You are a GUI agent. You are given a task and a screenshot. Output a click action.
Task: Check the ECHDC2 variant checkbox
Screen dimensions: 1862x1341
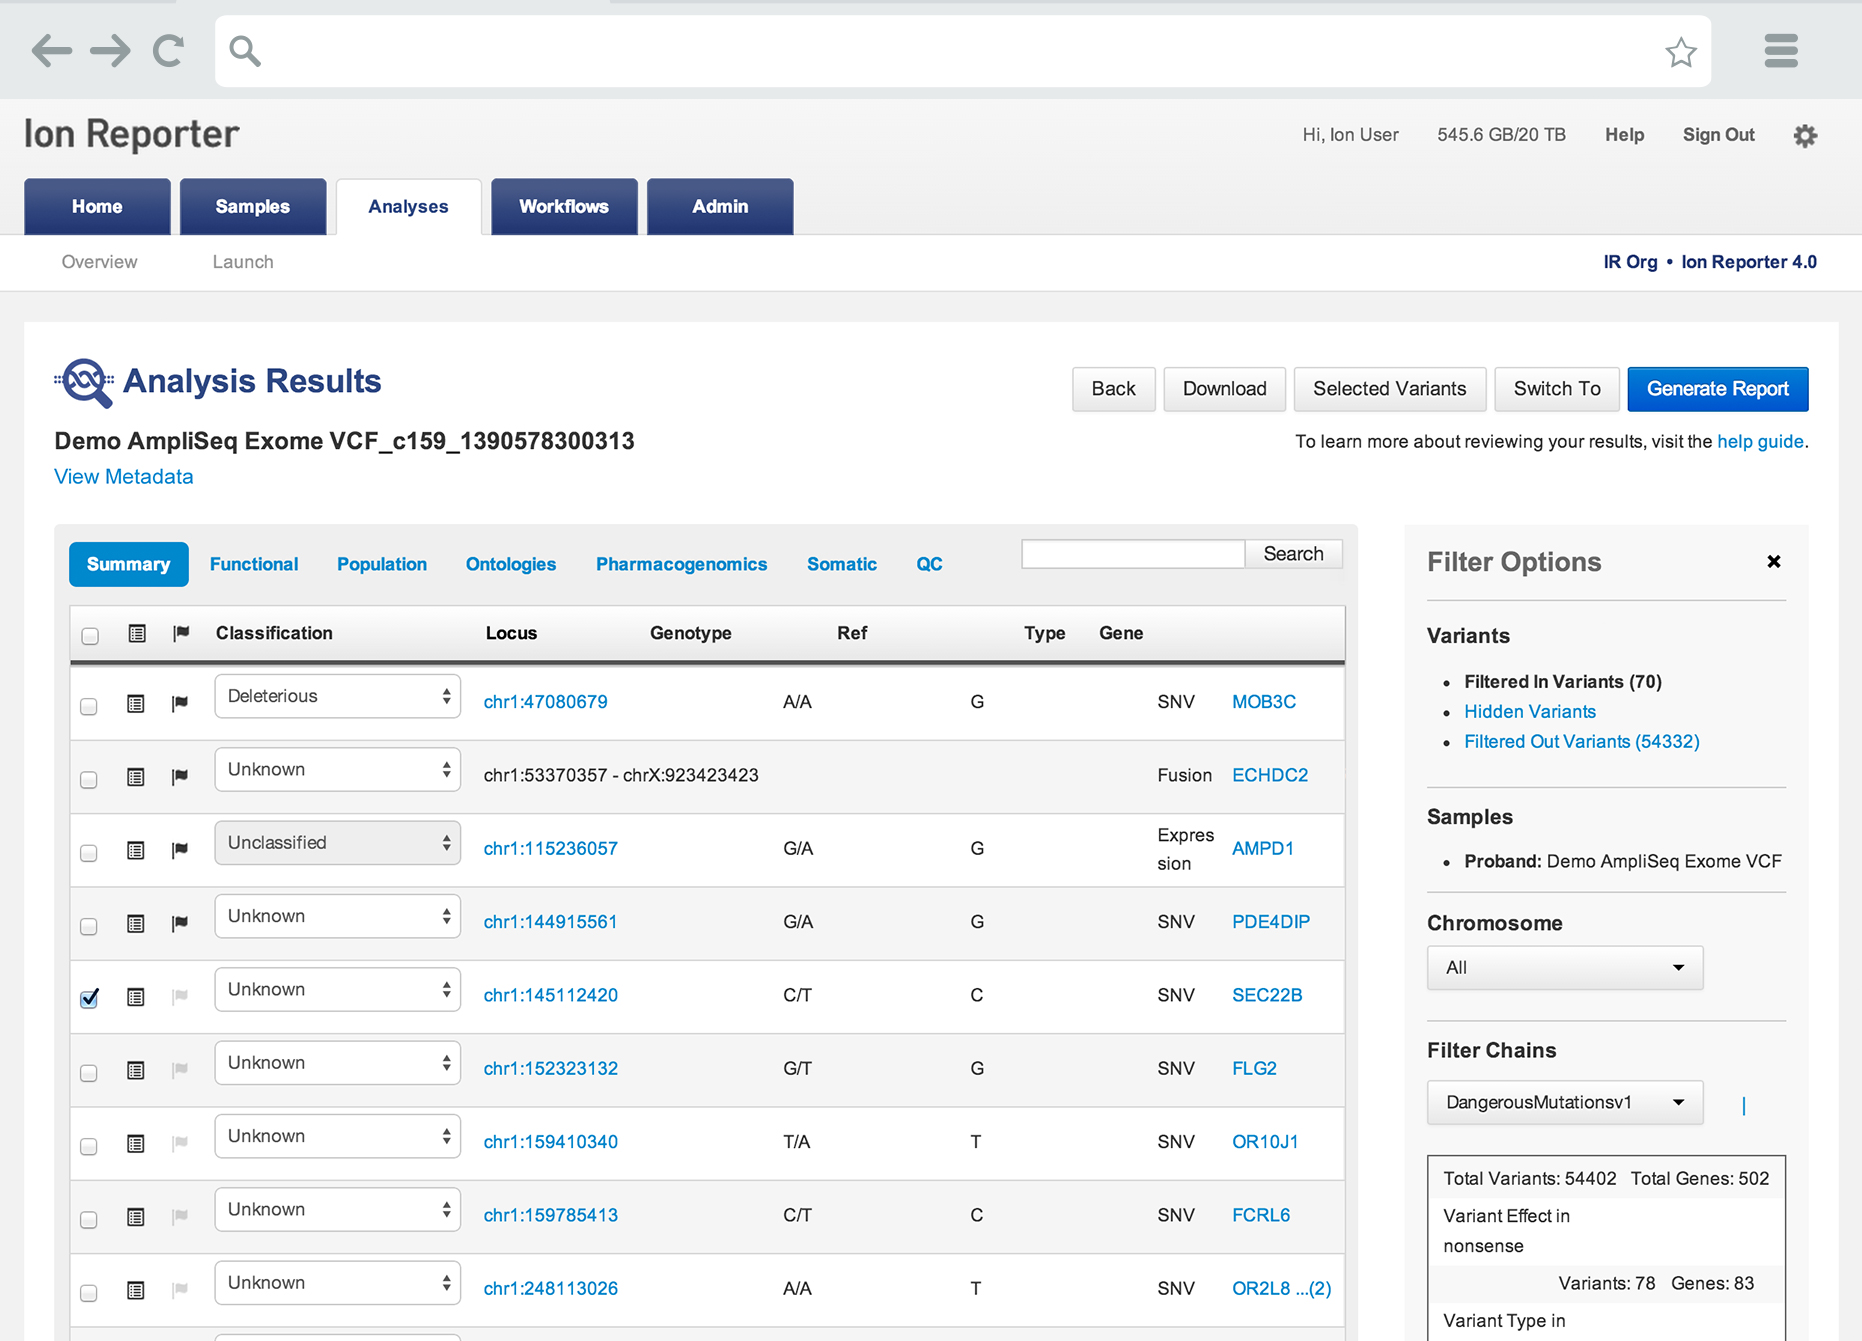(89, 779)
